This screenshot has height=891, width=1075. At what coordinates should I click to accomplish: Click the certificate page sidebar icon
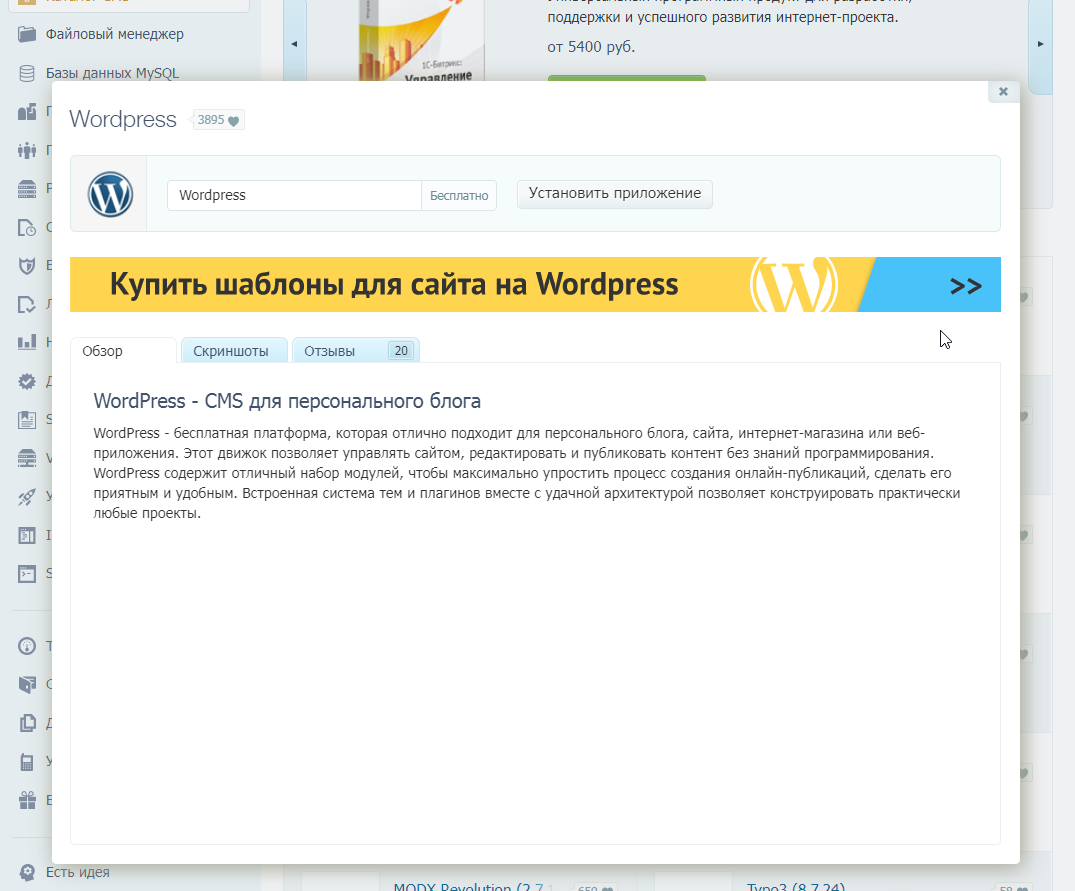pyautogui.click(x=27, y=419)
